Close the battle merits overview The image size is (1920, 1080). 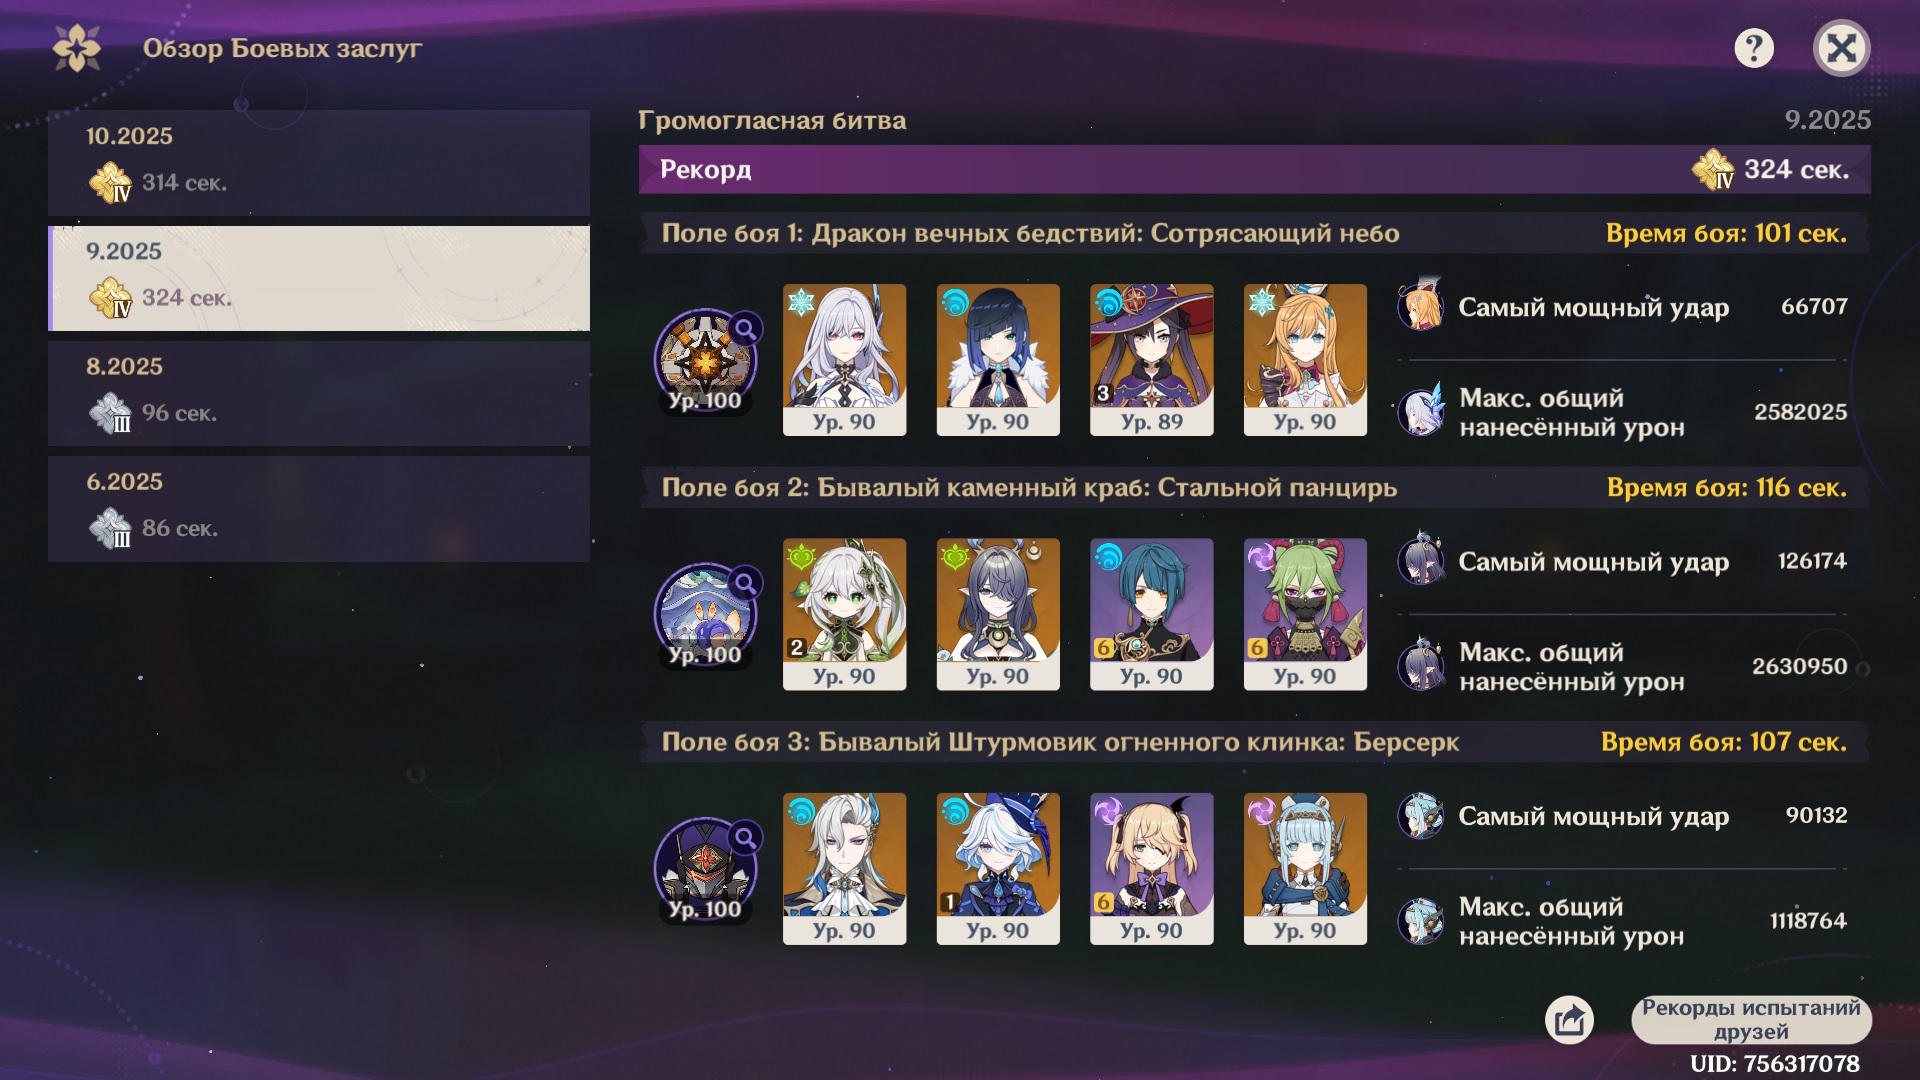[1841, 48]
